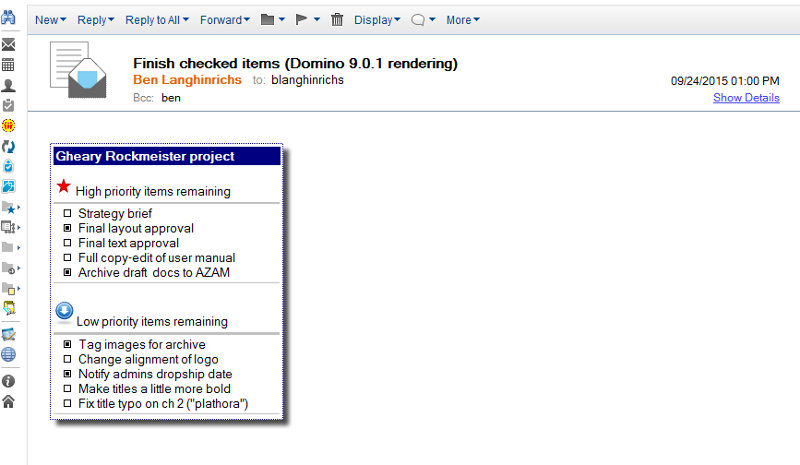
Task: Toggle the Change alignment of logo checkbox
Action: (x=68, y=359)
